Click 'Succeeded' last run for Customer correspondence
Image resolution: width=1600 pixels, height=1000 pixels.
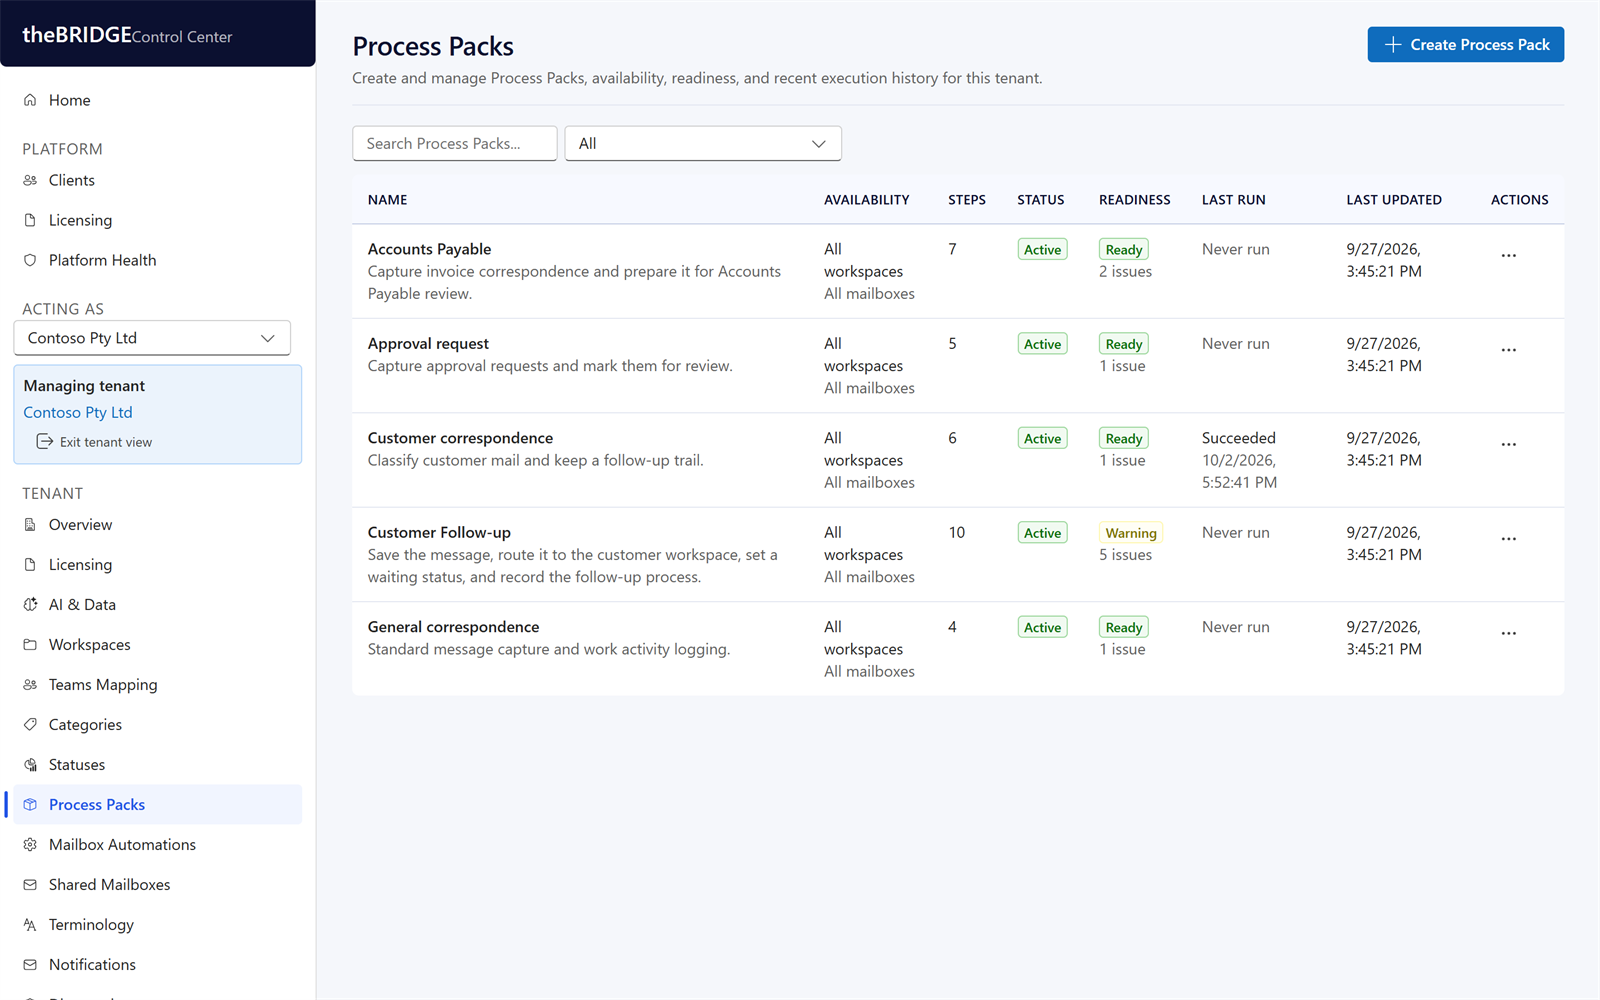[1238, 438]
